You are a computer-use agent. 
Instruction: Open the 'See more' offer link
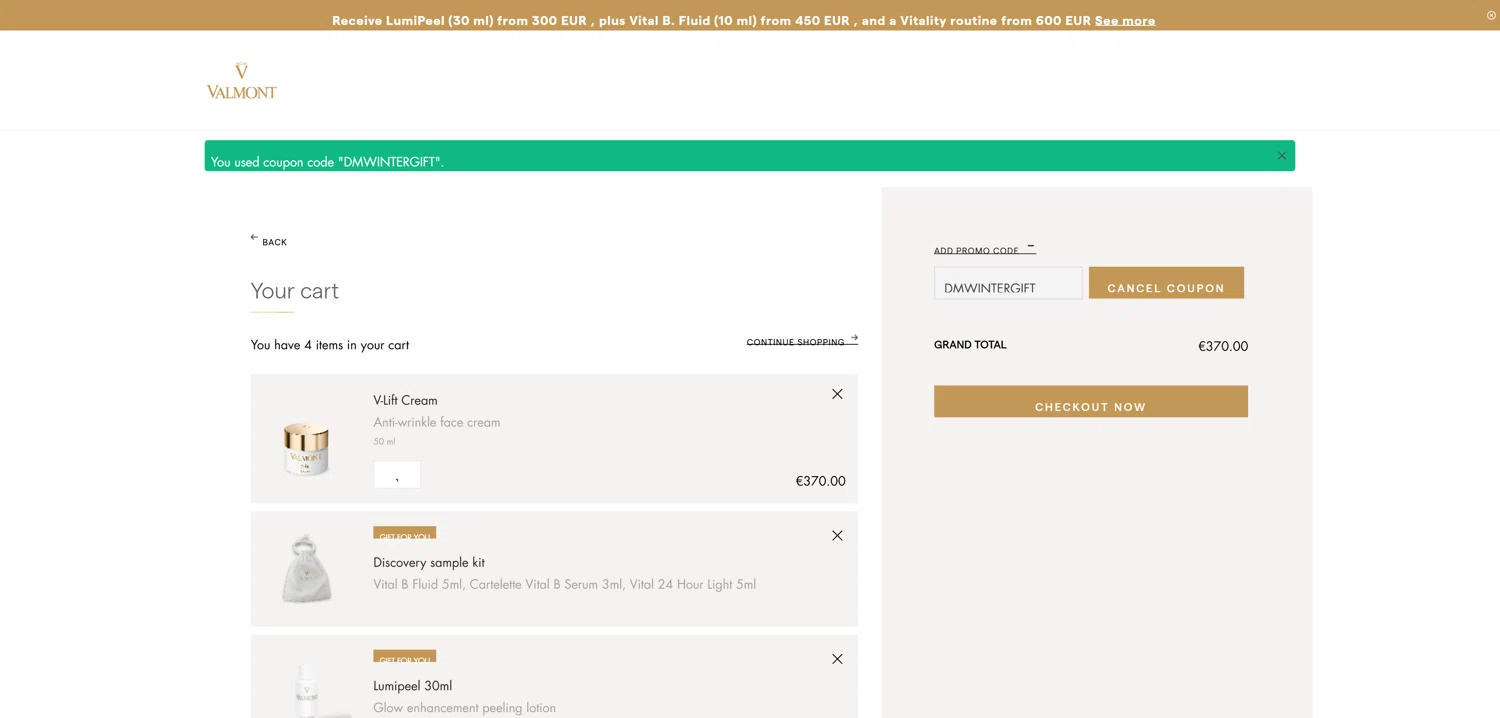1125,20
